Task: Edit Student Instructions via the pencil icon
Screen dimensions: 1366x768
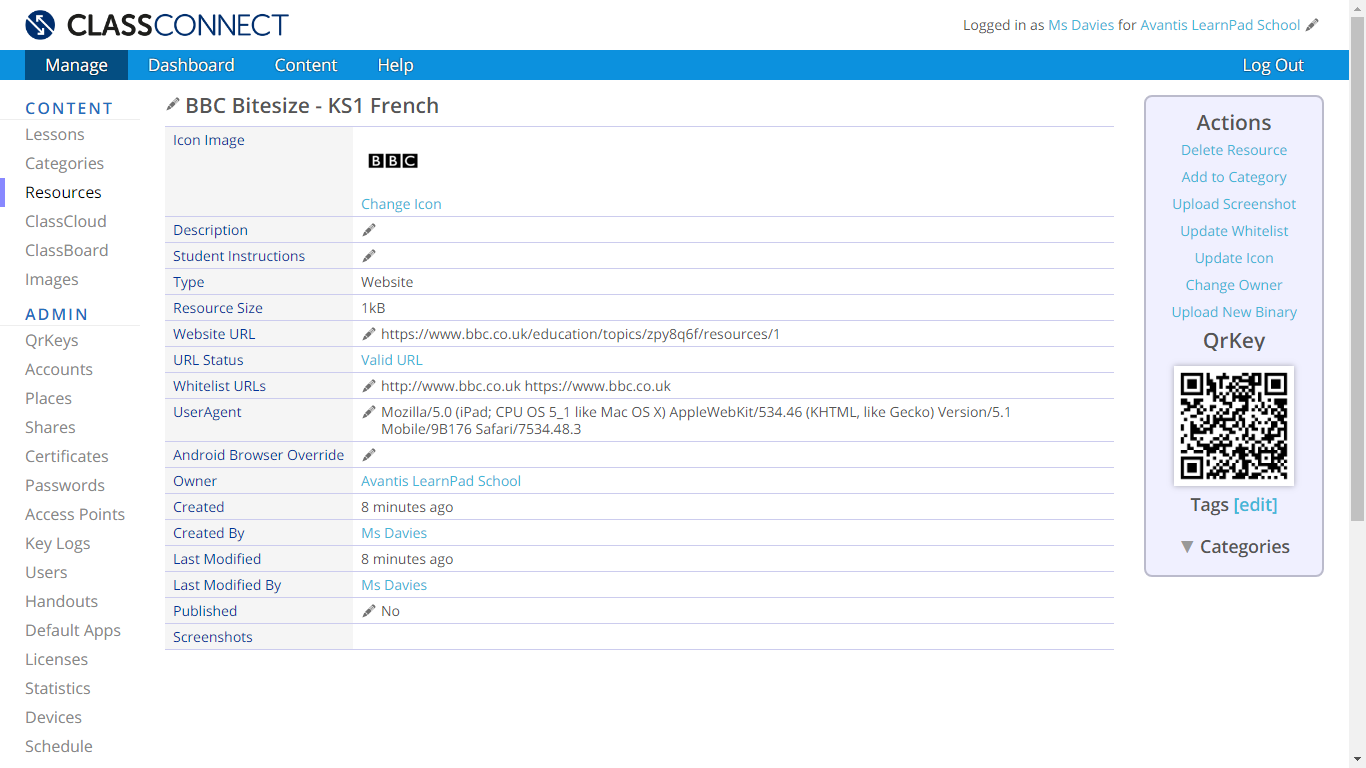Action: pyautogui.click(x=369, y=256)
